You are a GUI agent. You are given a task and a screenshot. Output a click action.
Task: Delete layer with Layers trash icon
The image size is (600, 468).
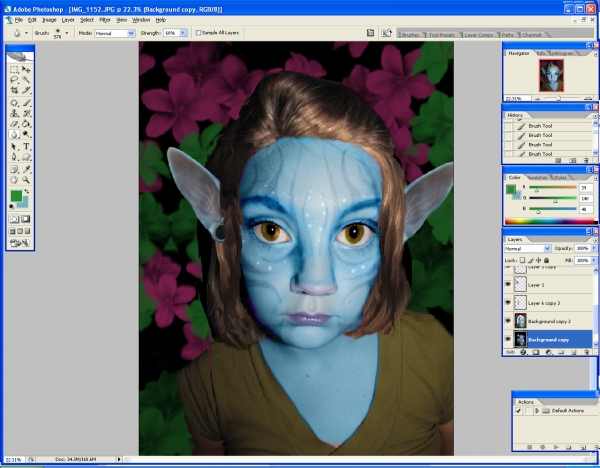[x=586, y=352]
